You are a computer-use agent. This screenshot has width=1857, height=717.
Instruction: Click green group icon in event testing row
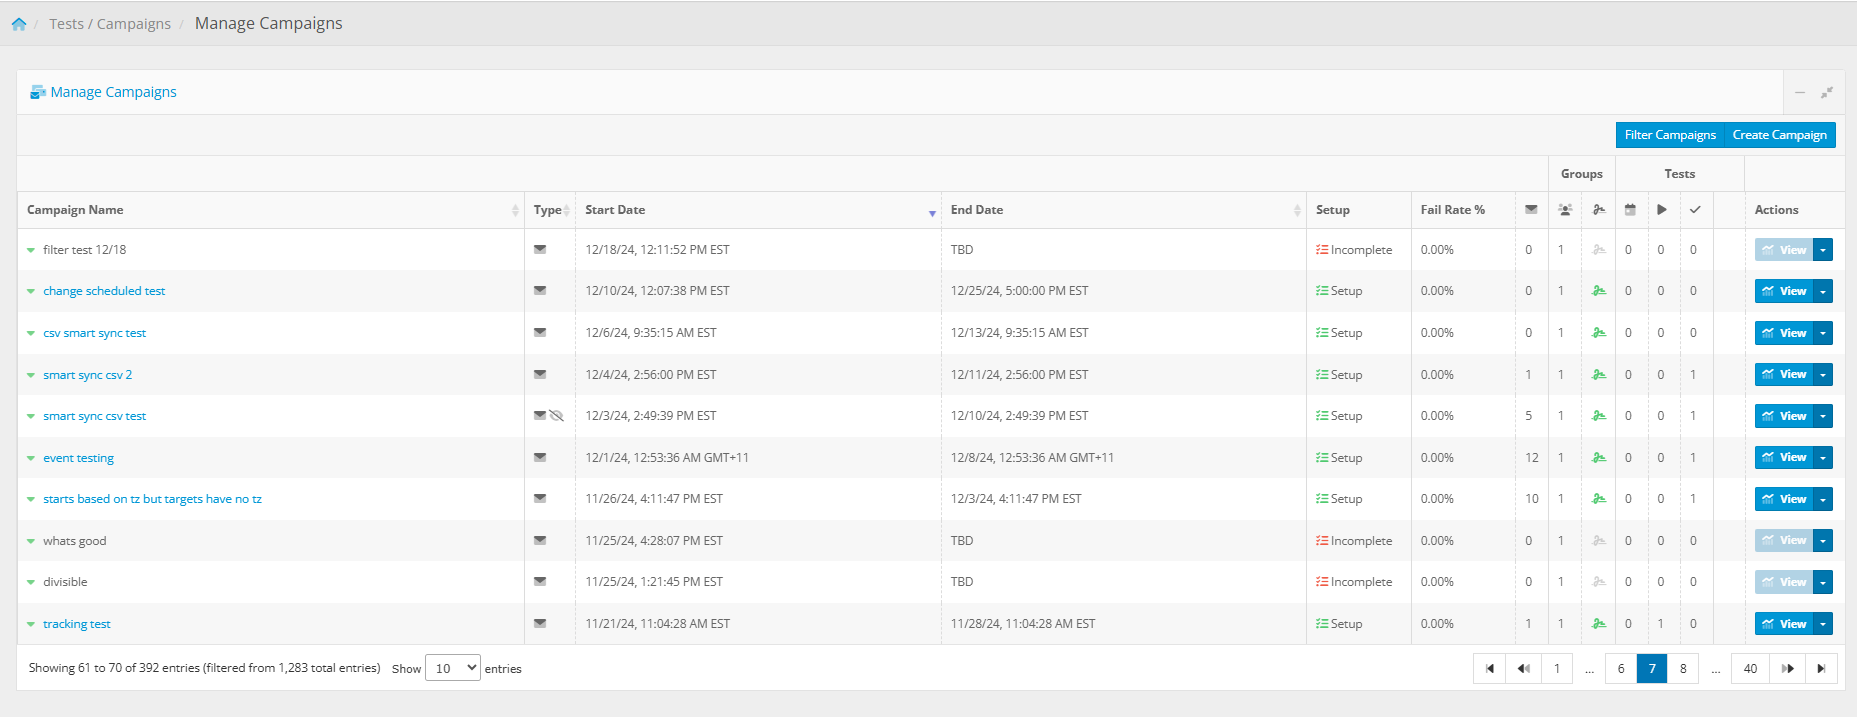[x=1599, y=458]
